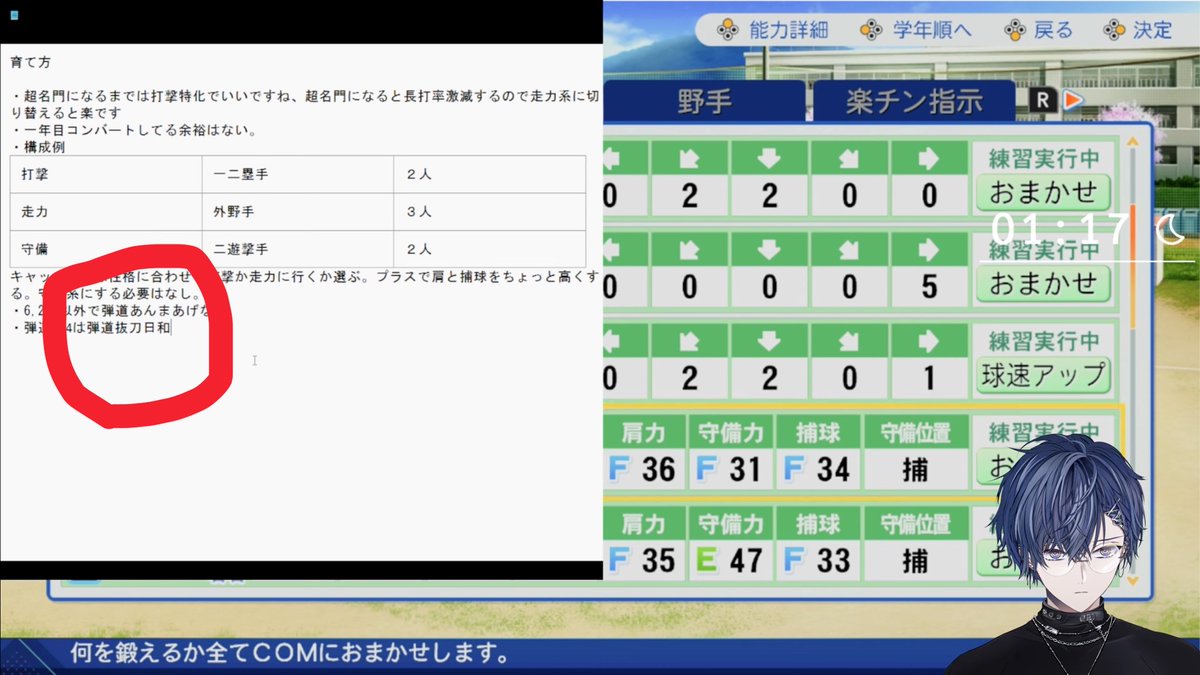Click the diagonal arrow icon left of down arrow, 球速アップ row
Screen dimensions: 1200x675
coord(689,340)
